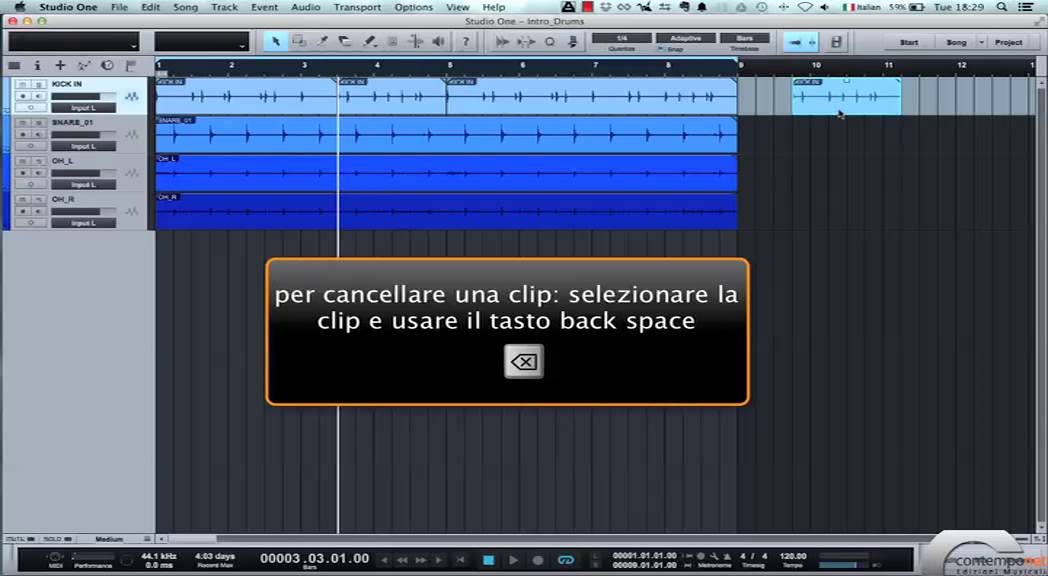The height and width of the screenshot is (576, 1048).
Task: Open the File menu
Action: pos(119,7)
